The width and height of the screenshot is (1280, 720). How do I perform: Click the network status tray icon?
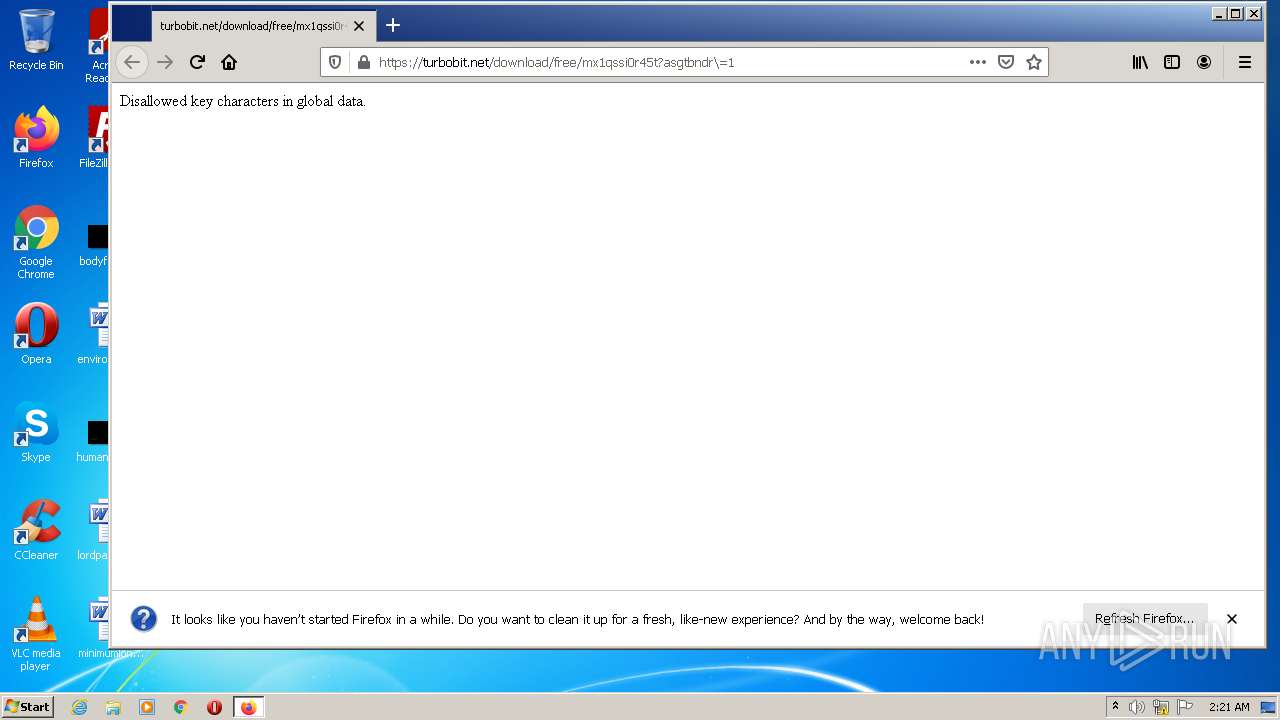(x=1160, y=707)
